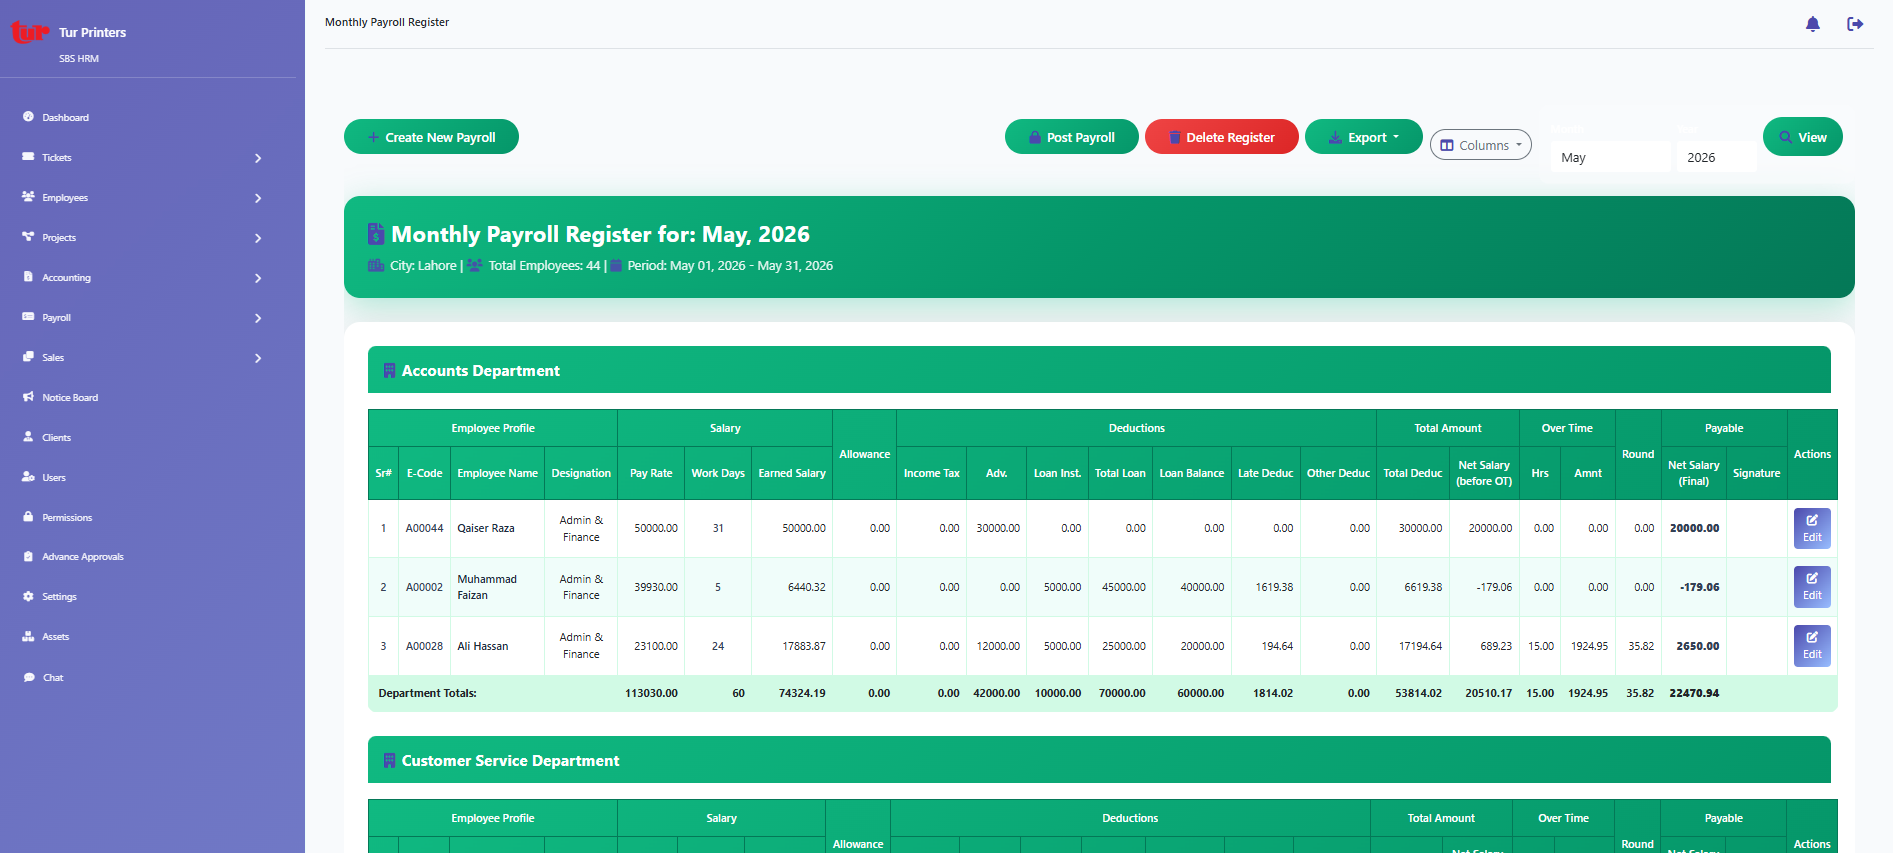Image resolution: width=1893 pixels, height=853 pixels.
Task: Click the Department Totals label
Action: (427, 693)
